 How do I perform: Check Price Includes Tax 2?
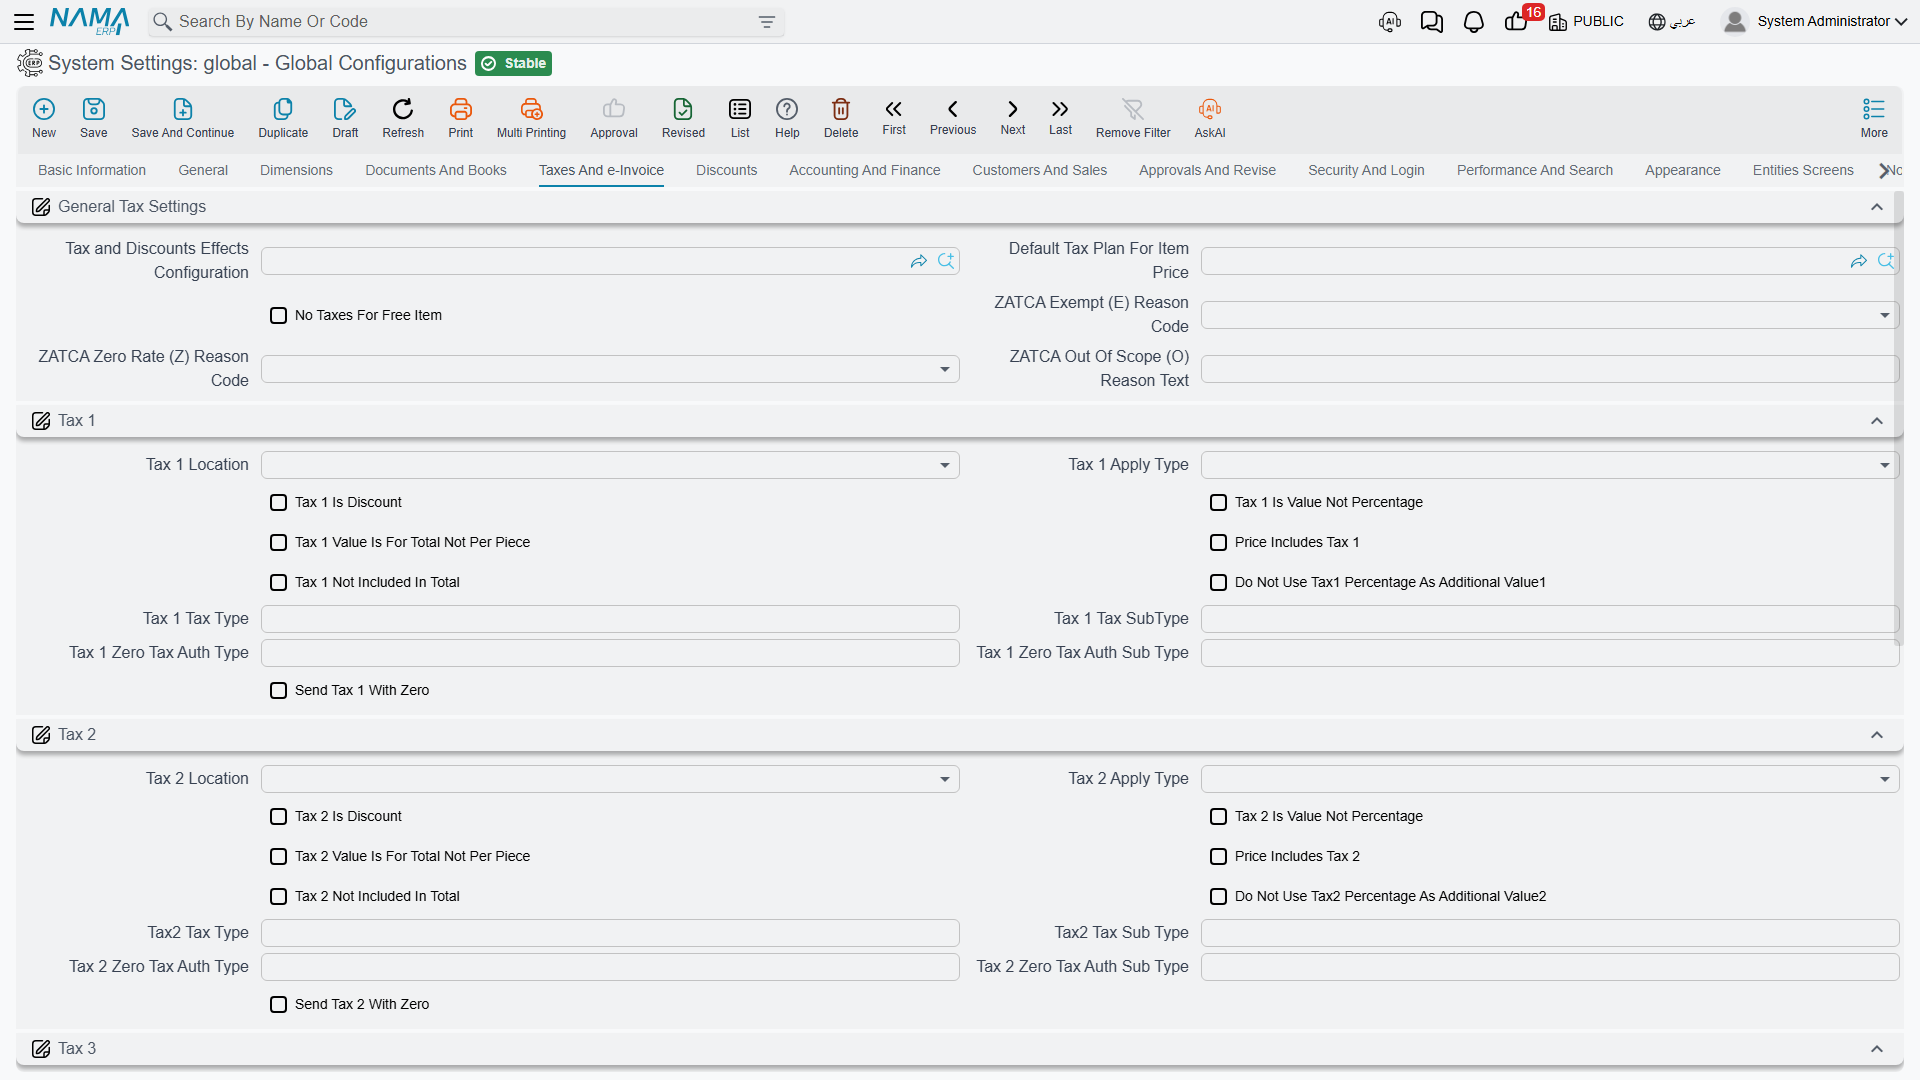point(1219,857)
